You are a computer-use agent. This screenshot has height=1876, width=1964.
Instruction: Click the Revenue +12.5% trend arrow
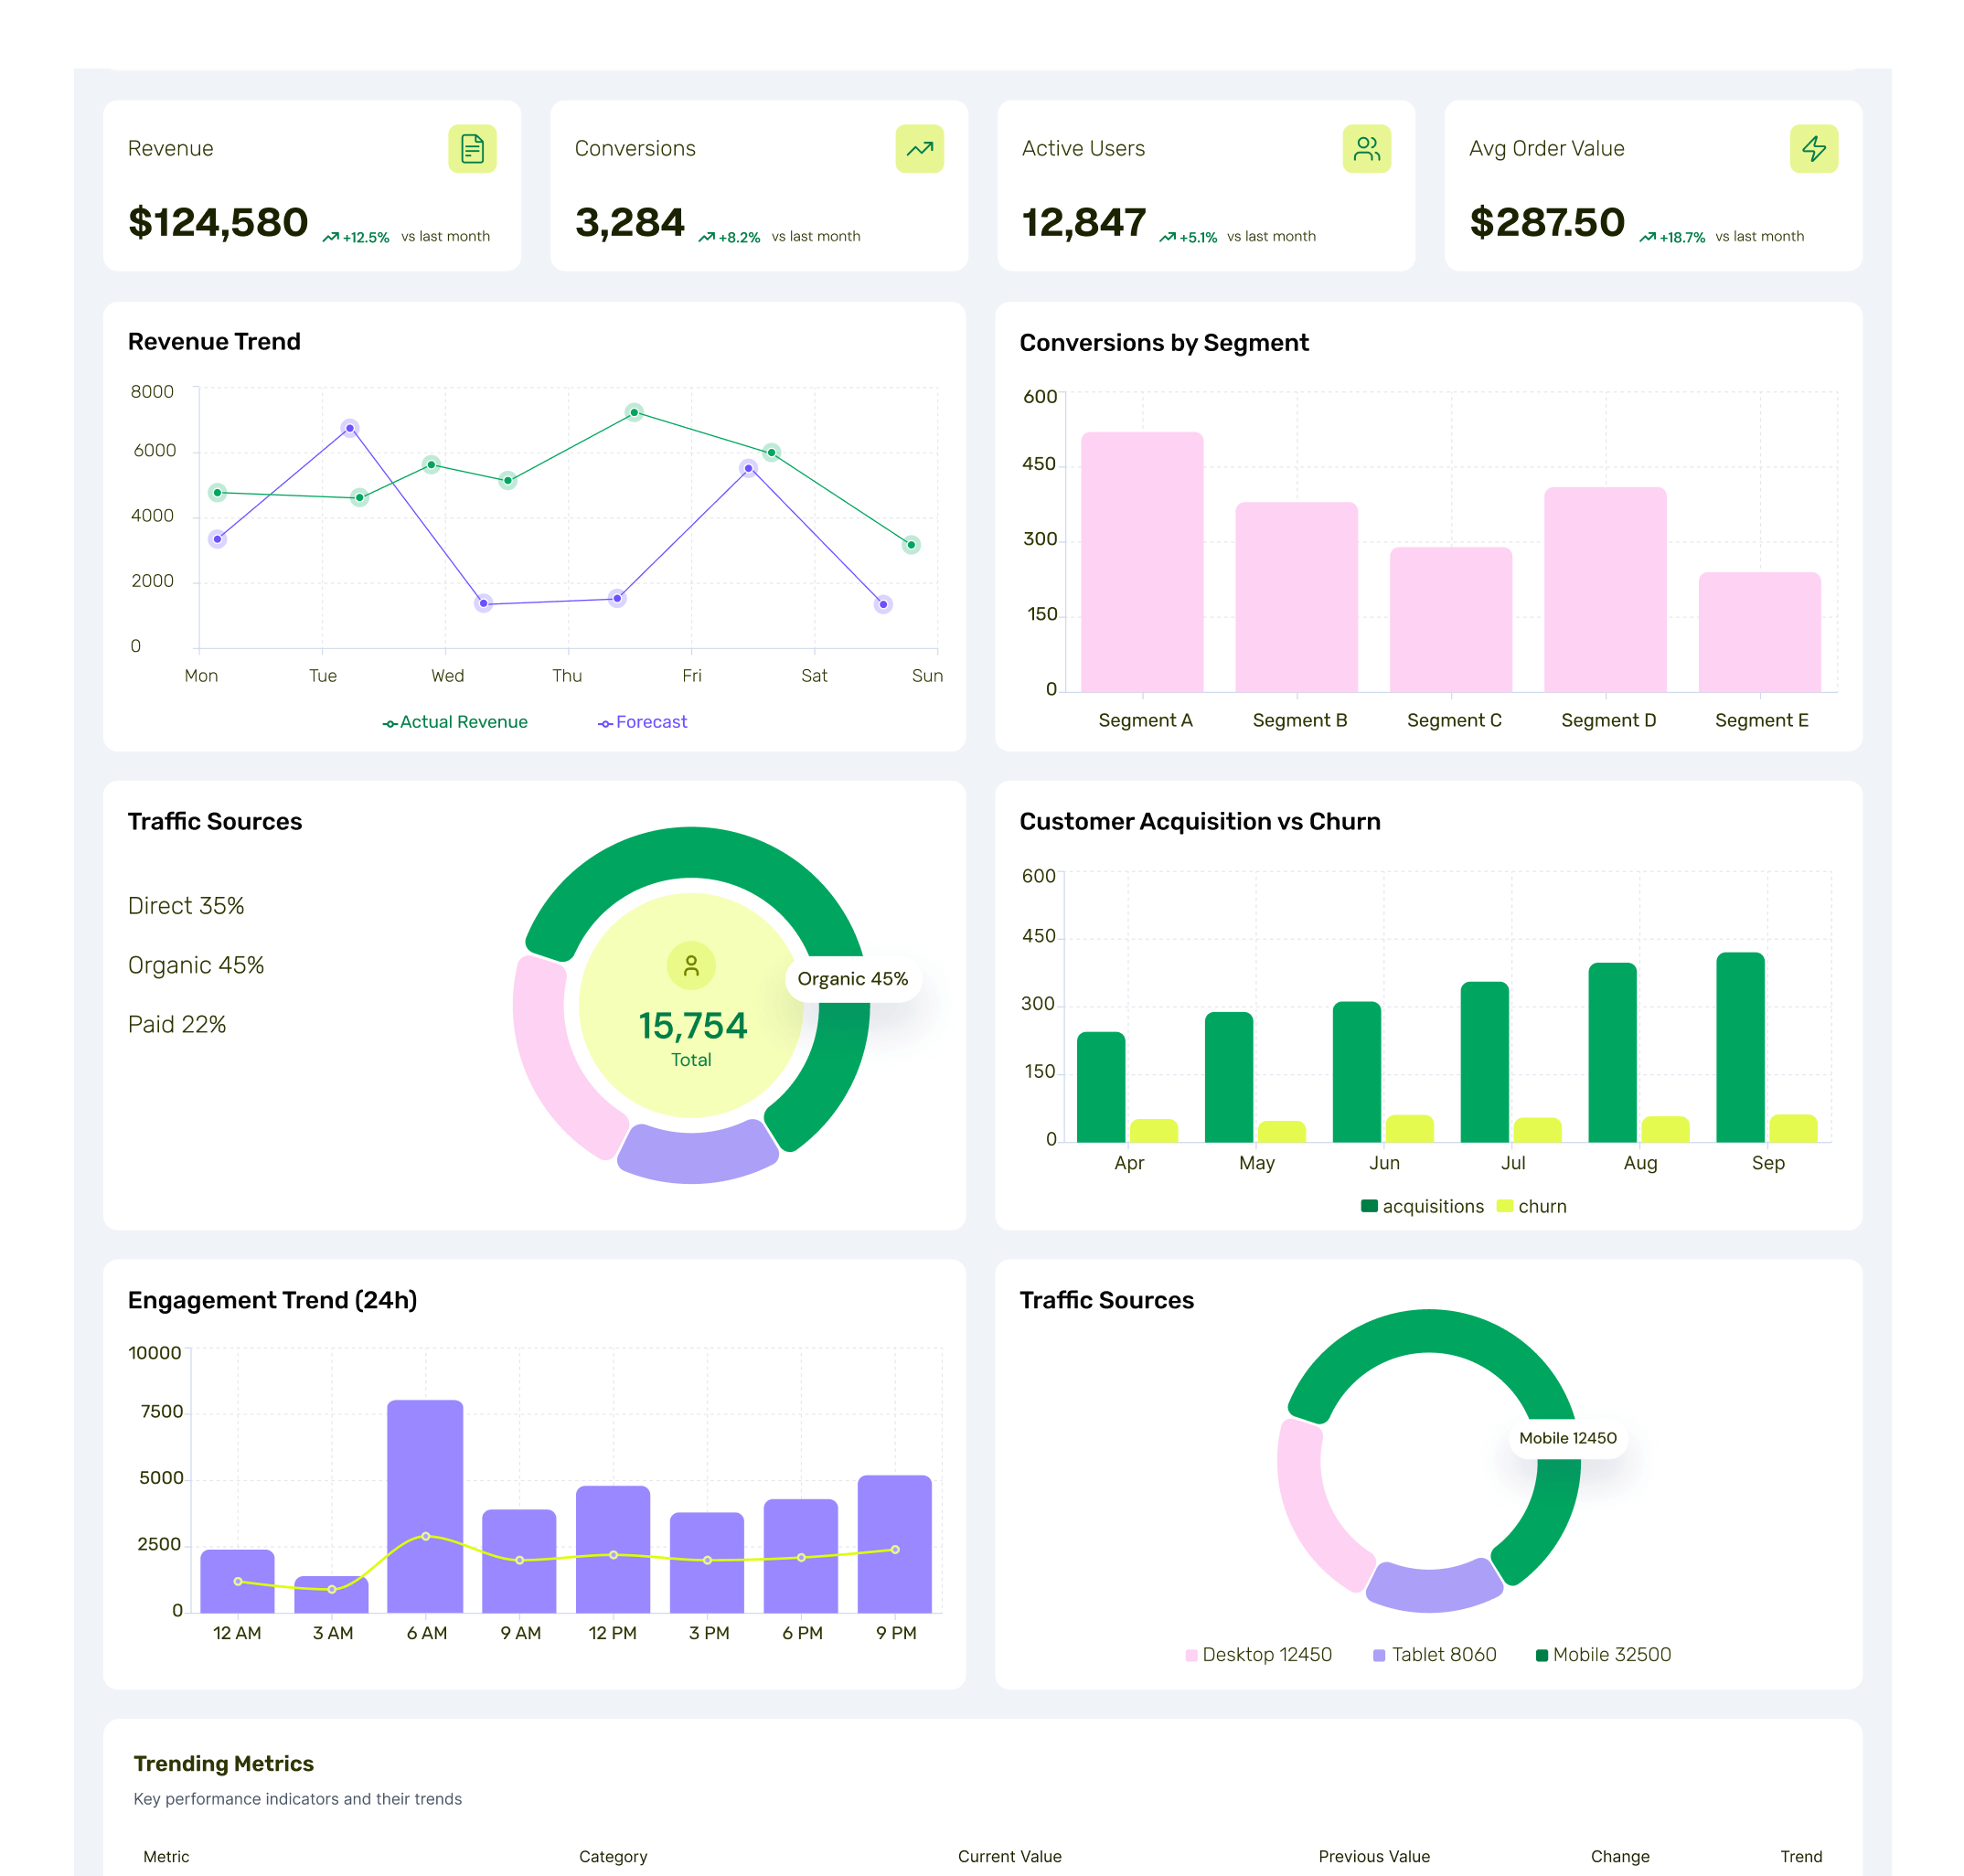click(x=330, y=238)
